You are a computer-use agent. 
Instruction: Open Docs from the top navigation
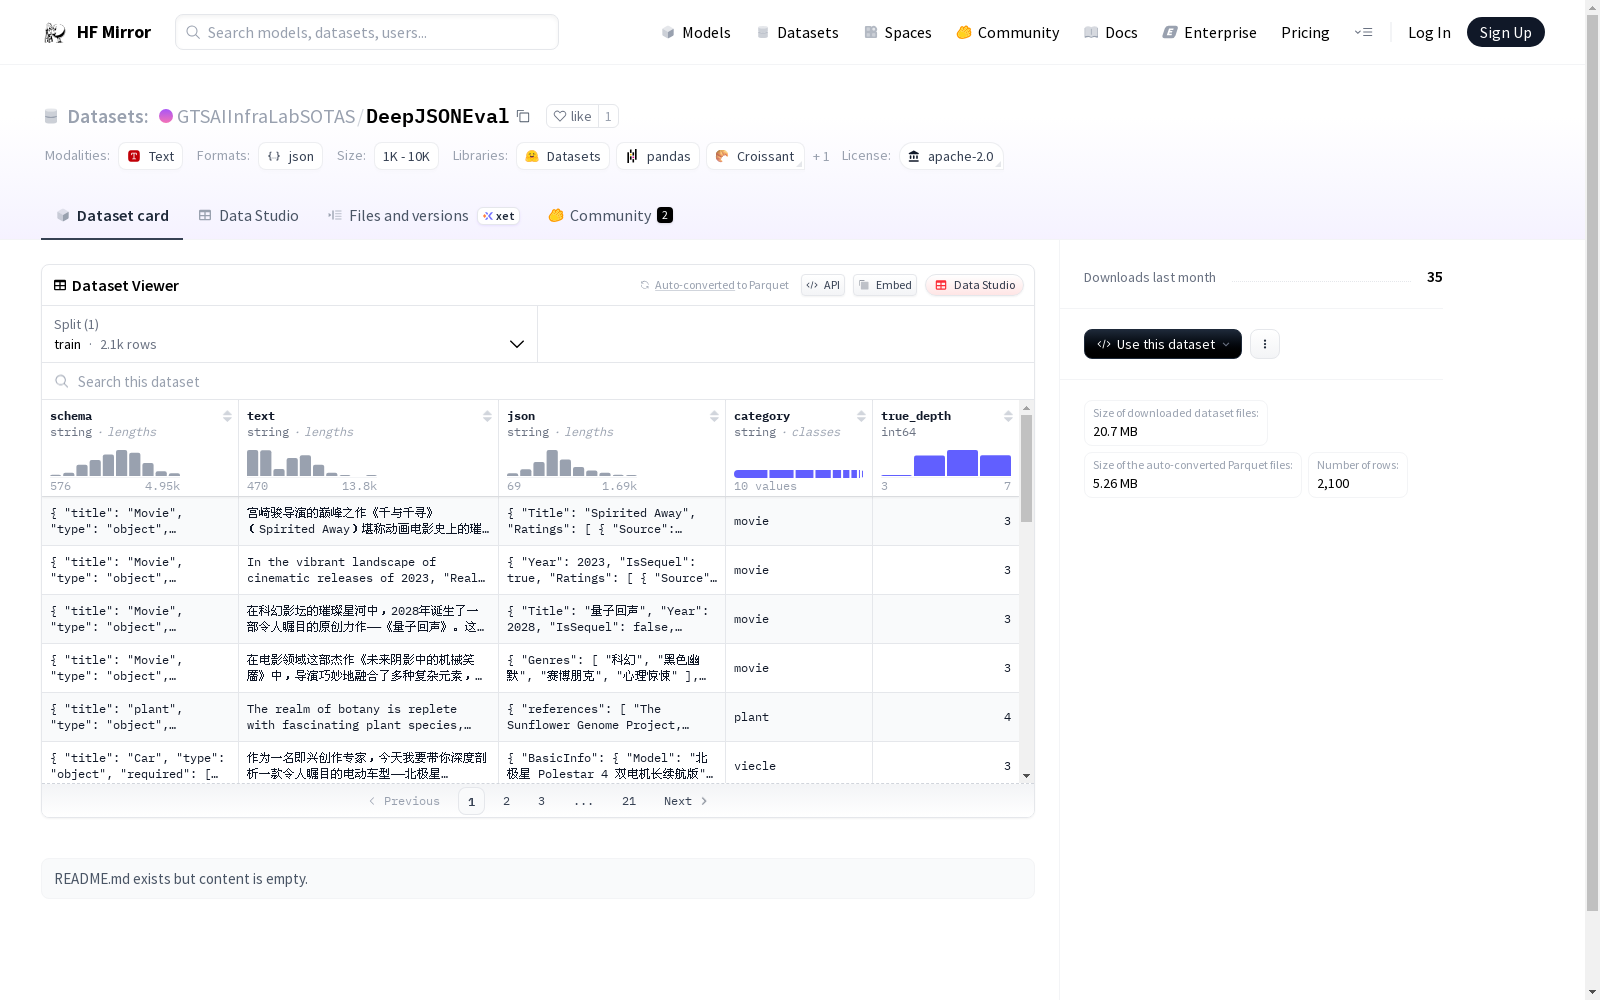click(1110, 33)
